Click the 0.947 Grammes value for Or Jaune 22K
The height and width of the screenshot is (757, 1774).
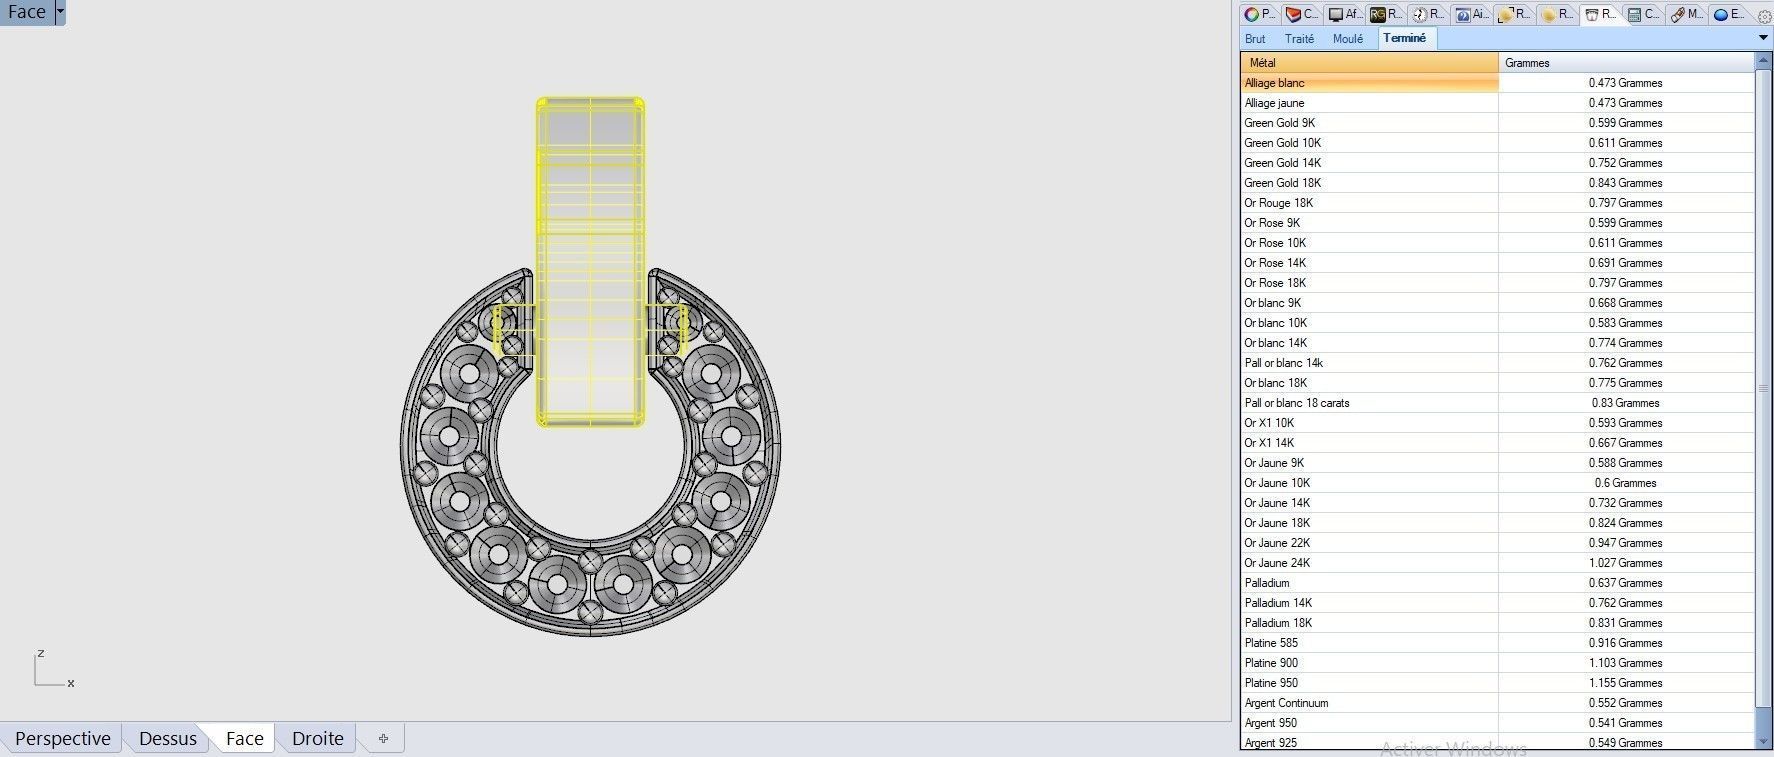1625,543
